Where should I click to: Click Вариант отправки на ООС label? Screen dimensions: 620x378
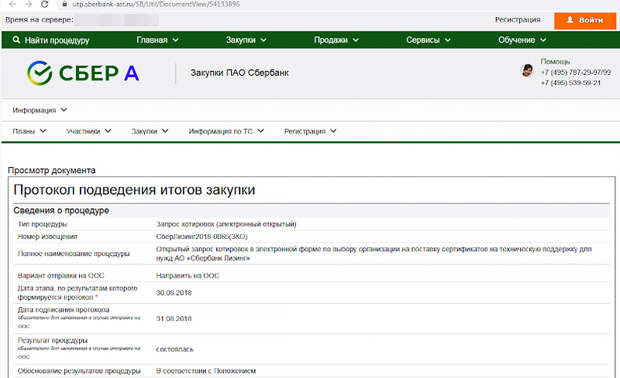(x=61, y=276)
